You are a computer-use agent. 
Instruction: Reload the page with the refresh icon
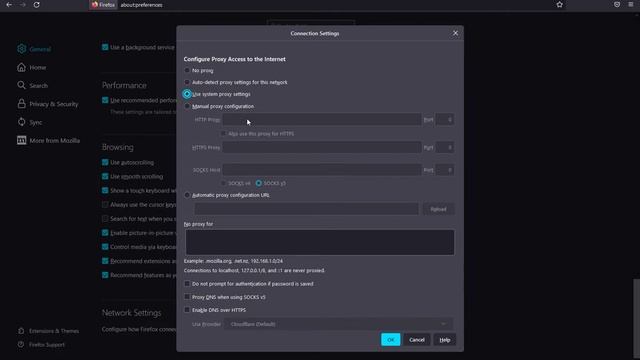[x=36, y=5]
